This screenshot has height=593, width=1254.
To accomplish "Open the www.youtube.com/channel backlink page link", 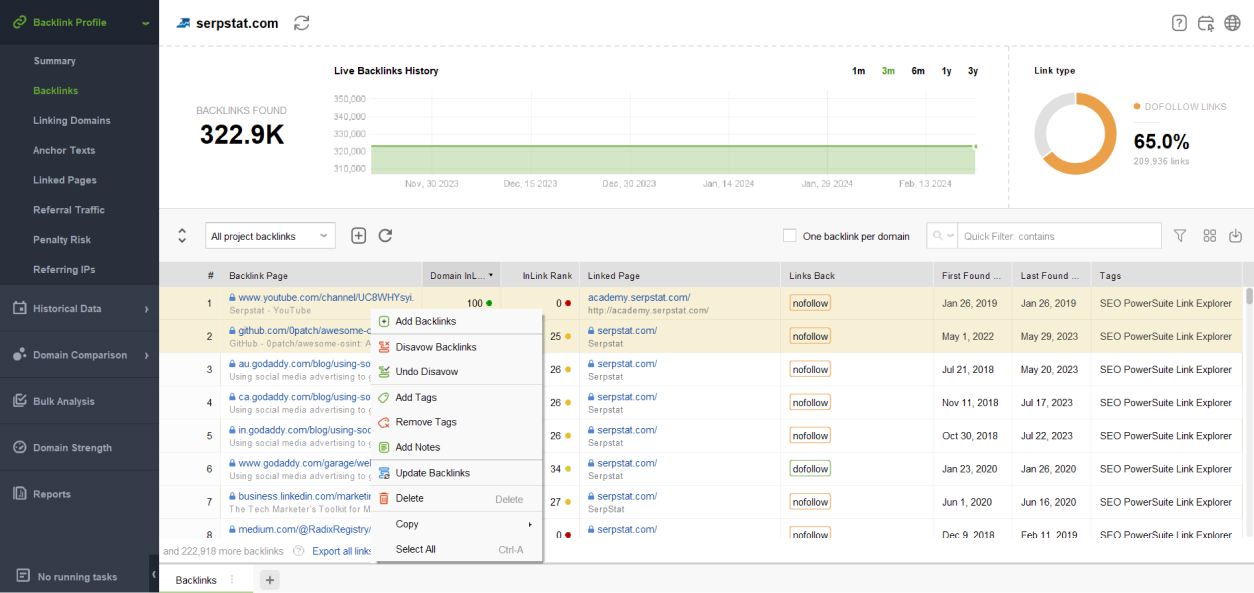I will (x=326, y=298).
